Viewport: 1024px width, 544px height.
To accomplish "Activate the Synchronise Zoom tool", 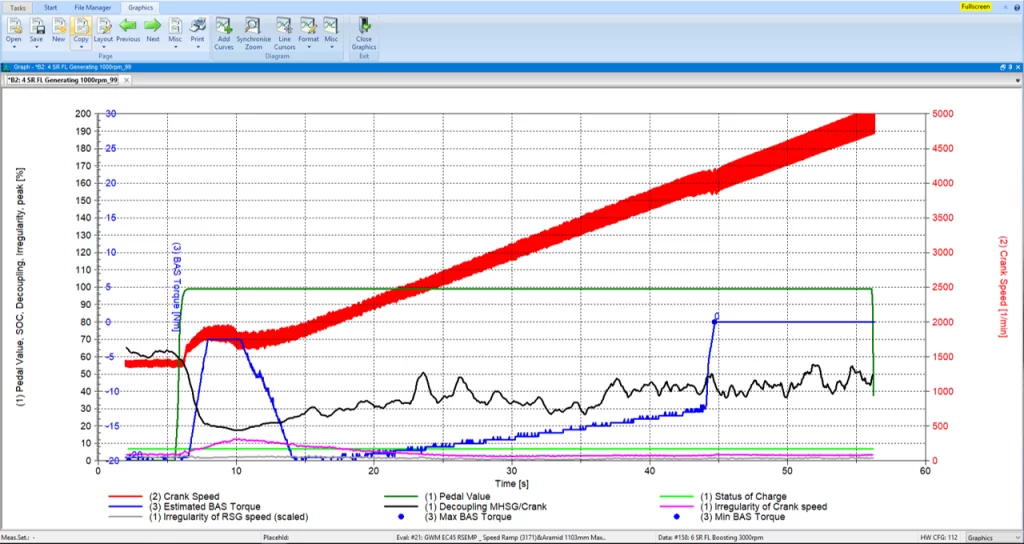I will [254, 26].
